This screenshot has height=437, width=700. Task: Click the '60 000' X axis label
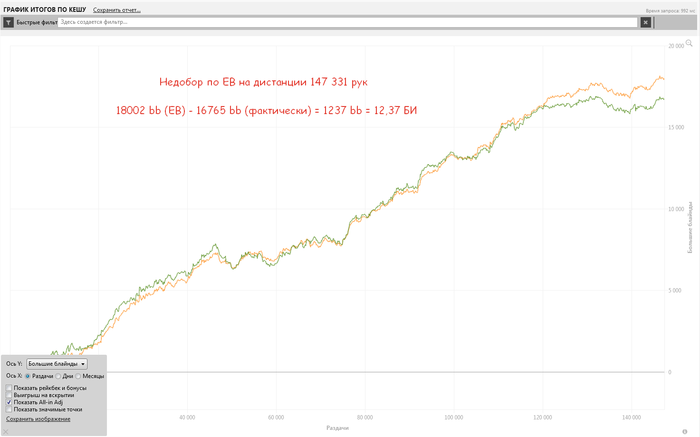pyautogui.click(x=276, y=418)
